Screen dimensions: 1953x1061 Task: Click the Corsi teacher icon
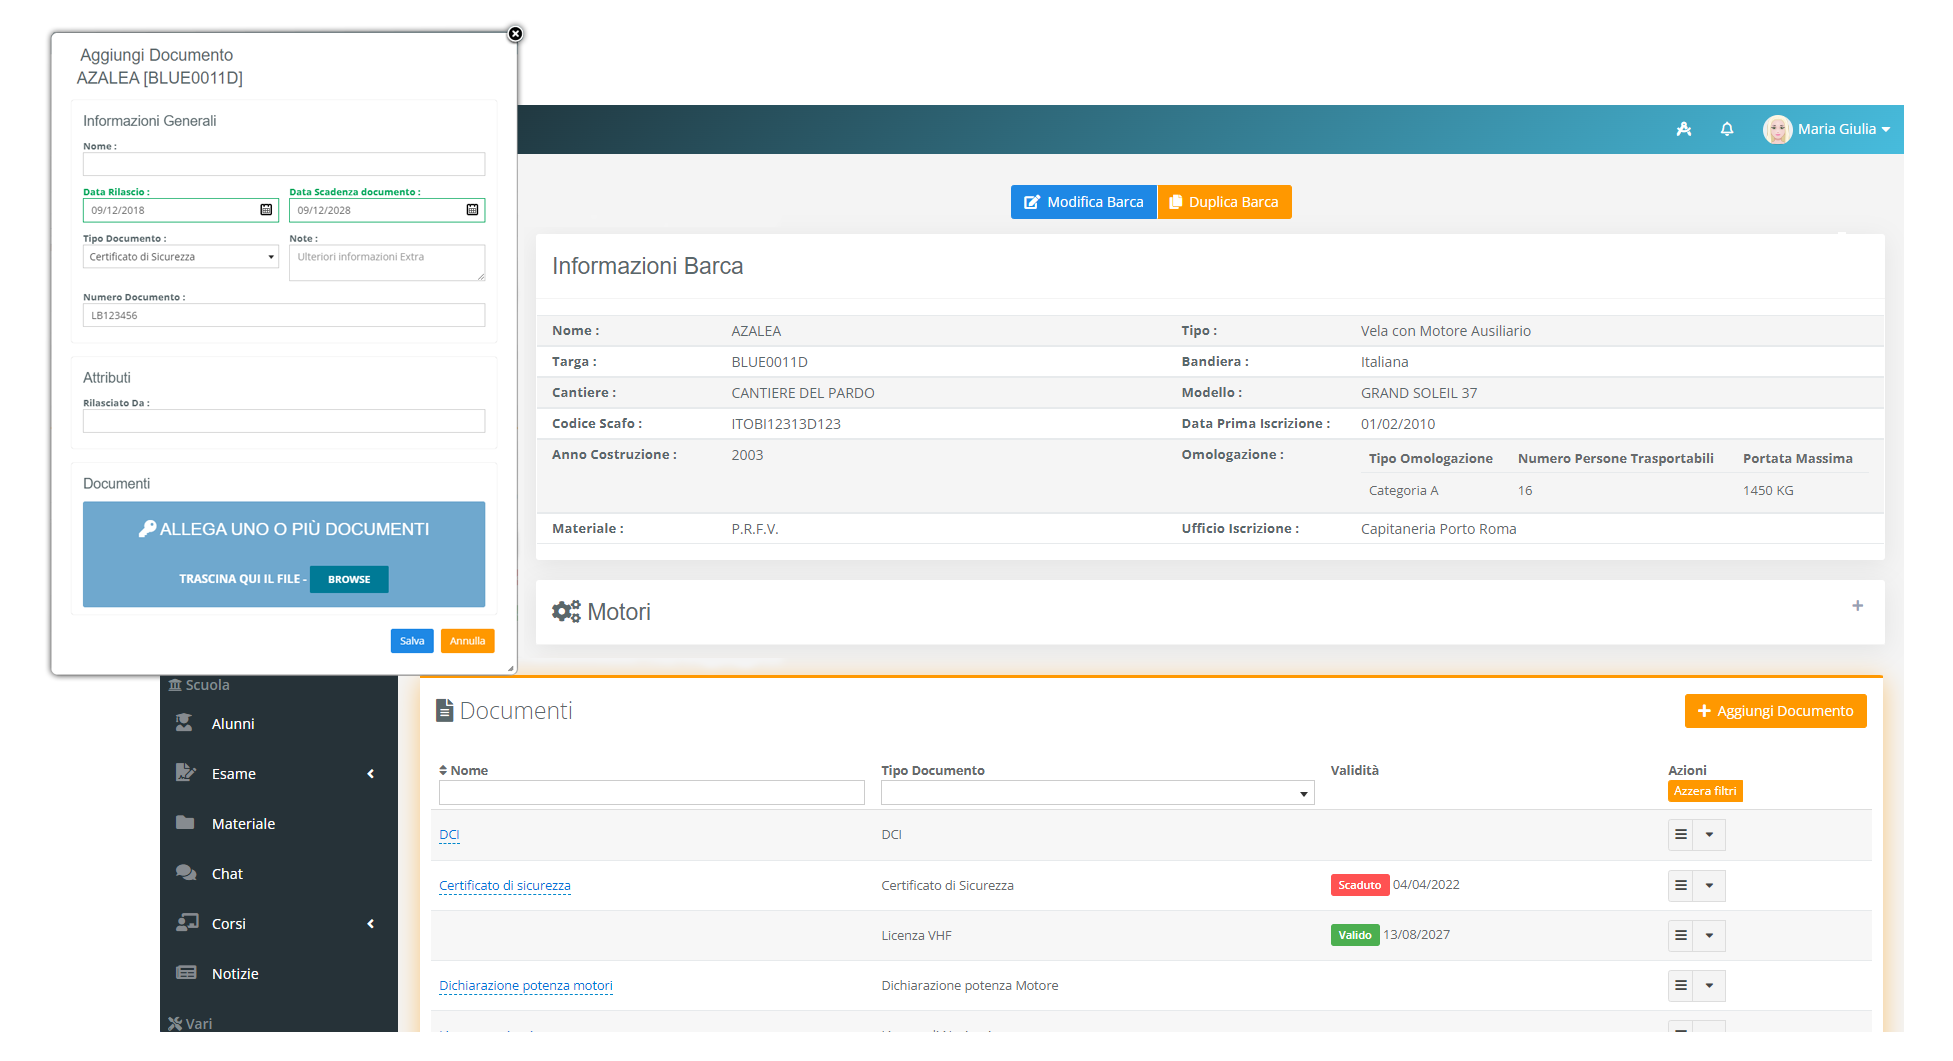187,923
